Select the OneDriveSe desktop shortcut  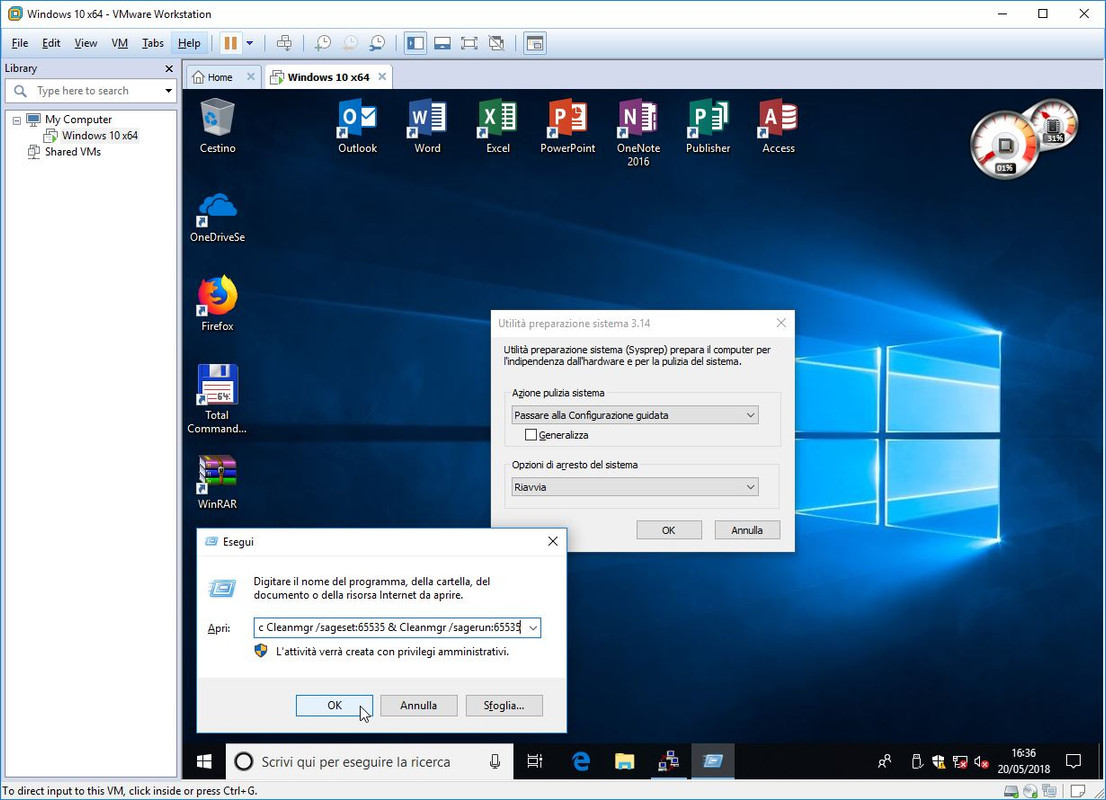pos(217,217)
